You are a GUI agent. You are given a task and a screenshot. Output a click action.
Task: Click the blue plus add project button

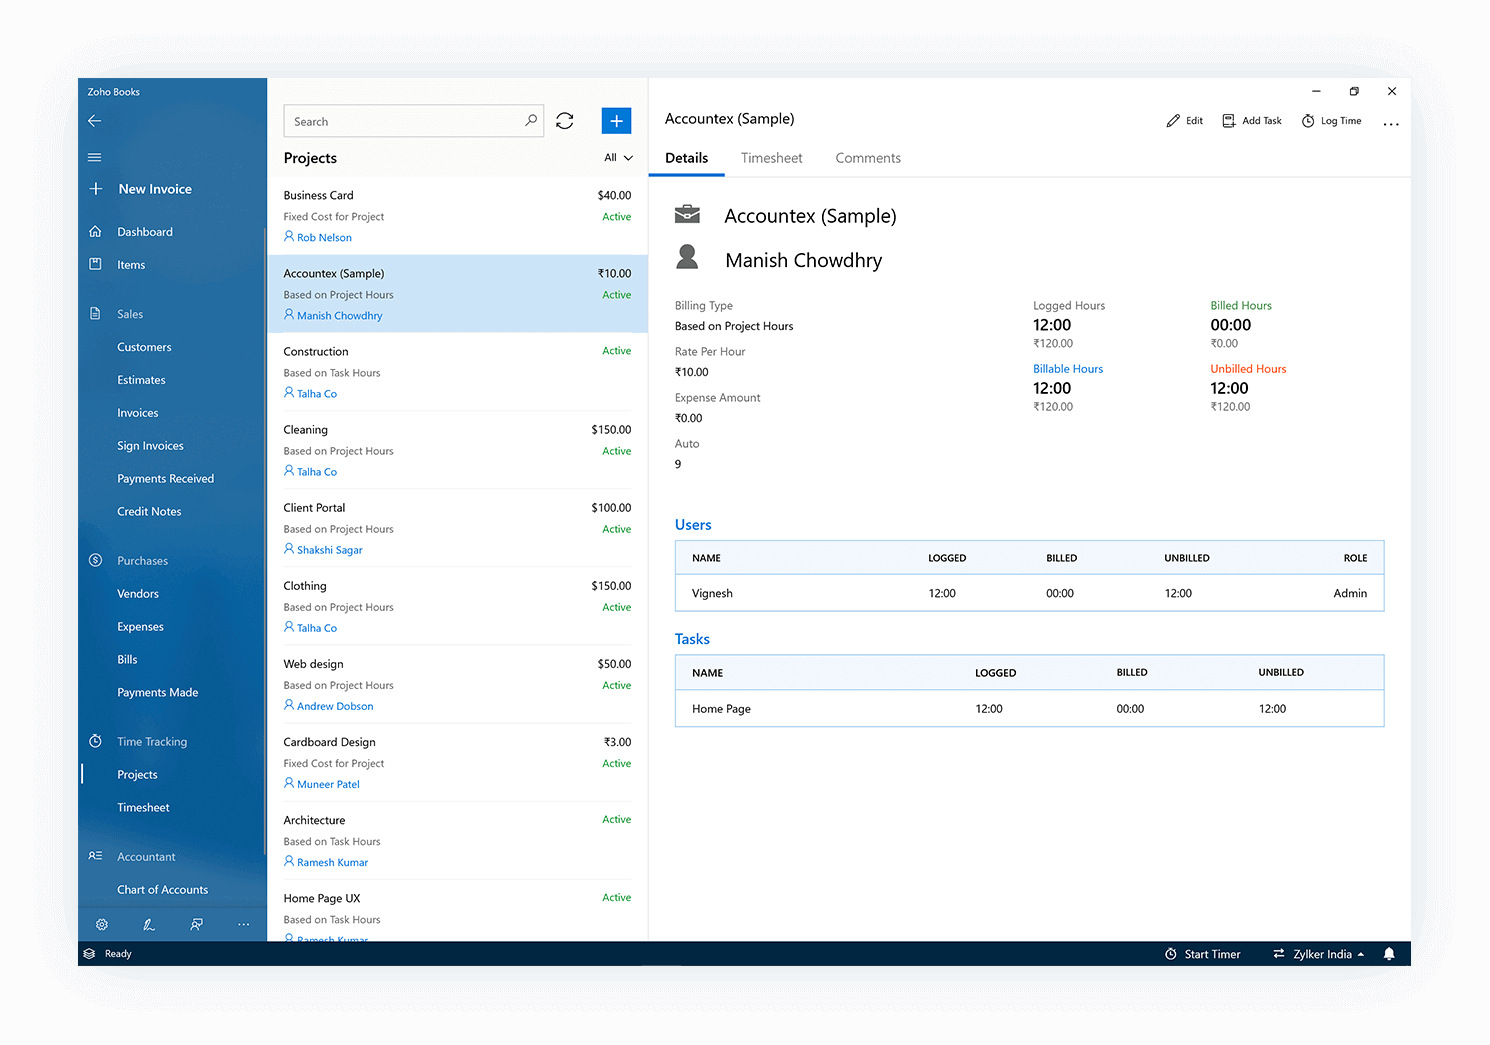click(616, 121)
